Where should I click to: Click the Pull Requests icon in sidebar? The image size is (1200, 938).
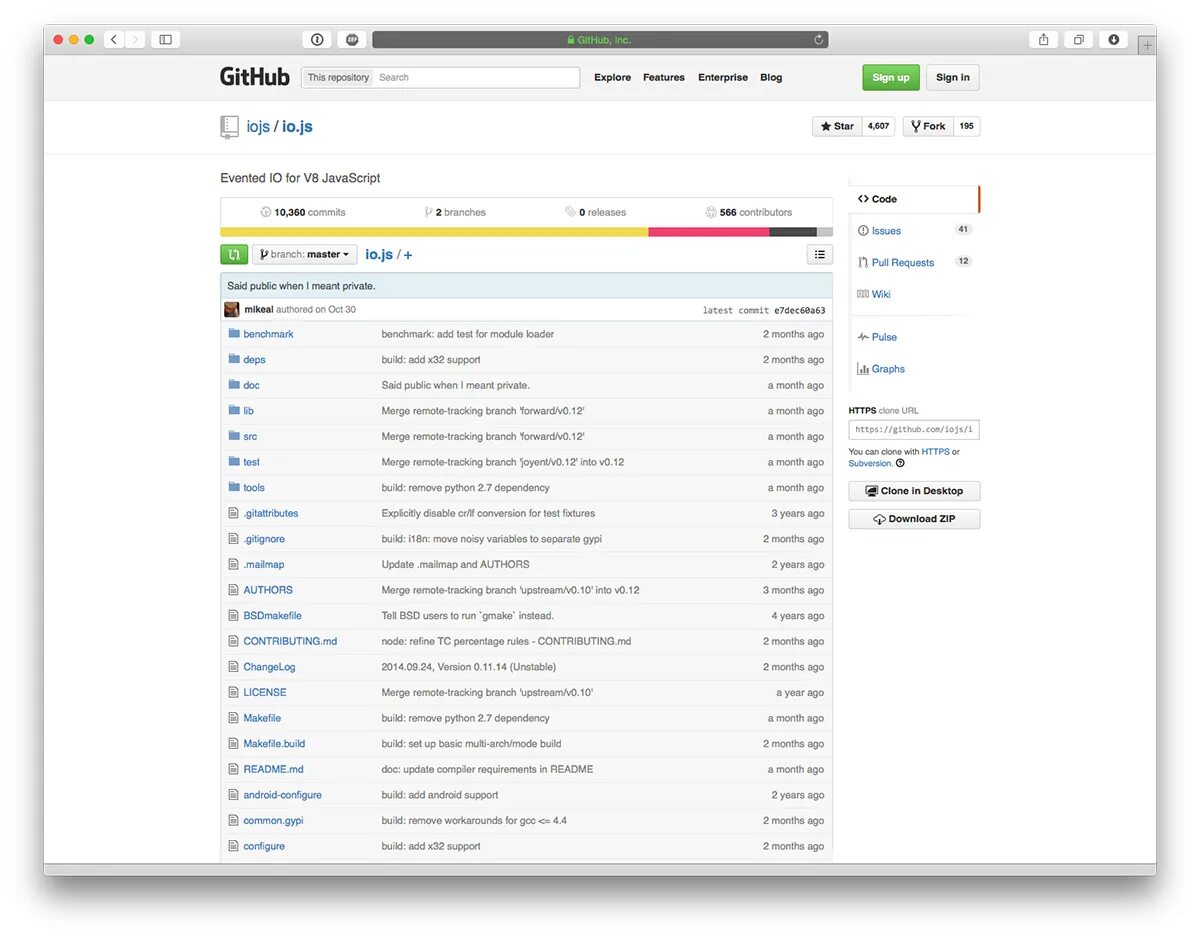pyautogui.click(x=863, y=262)
